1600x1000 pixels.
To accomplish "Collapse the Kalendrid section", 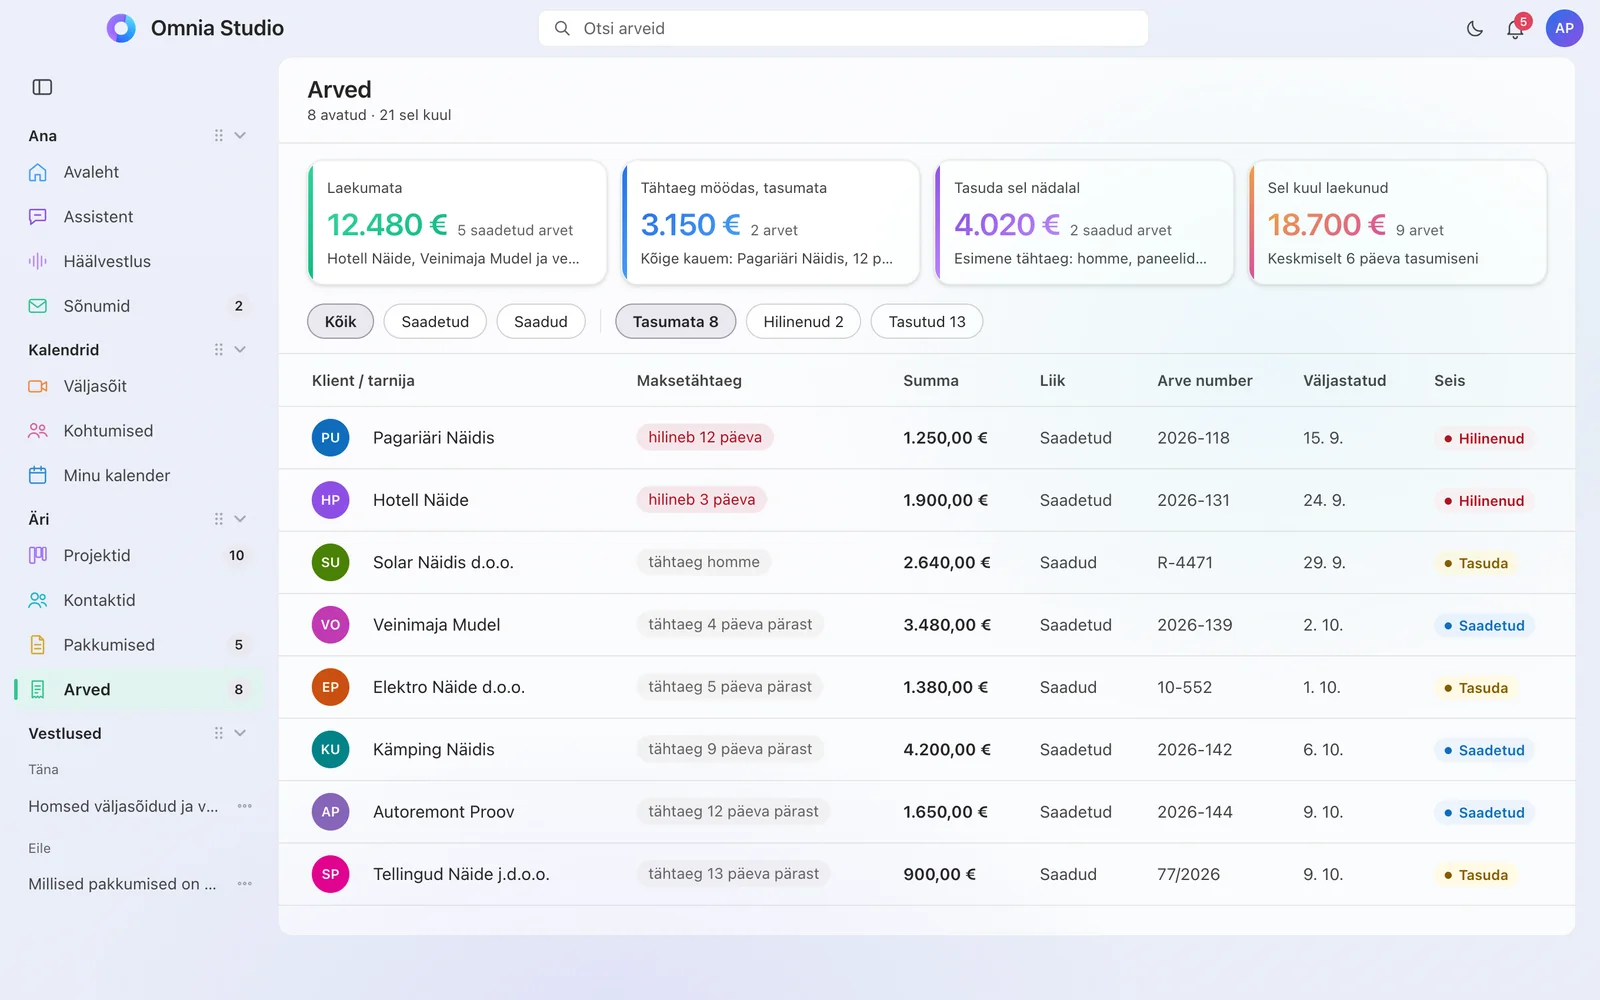I will pos(240,349).
